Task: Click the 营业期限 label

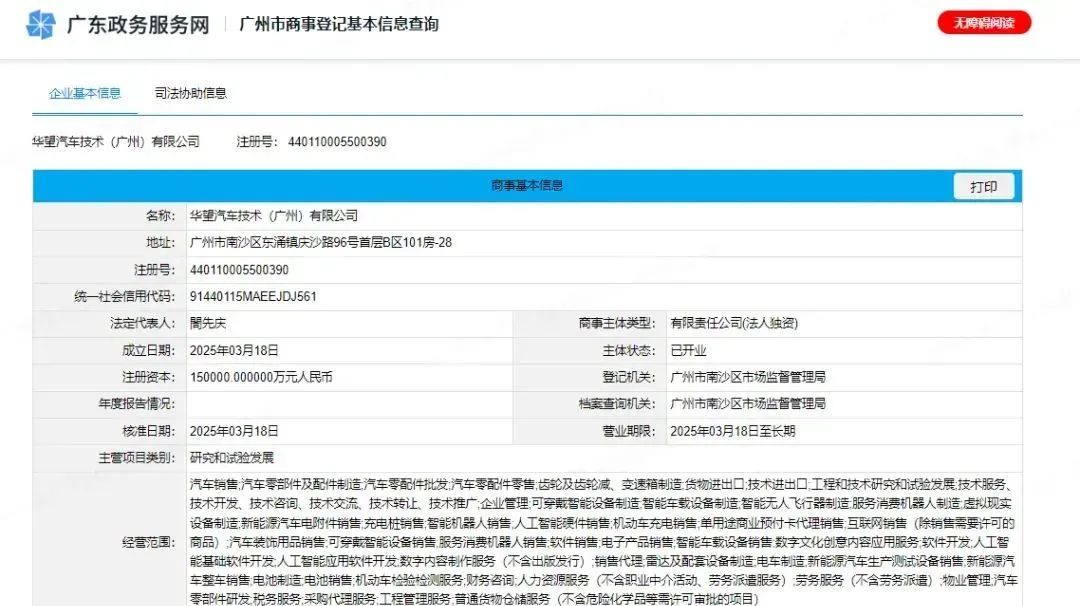Action: point(629,431)
